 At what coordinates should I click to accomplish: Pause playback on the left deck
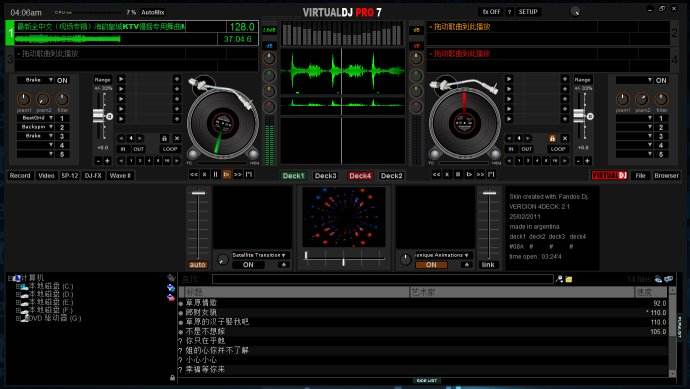pyautogui.click(x=216, y=175)
